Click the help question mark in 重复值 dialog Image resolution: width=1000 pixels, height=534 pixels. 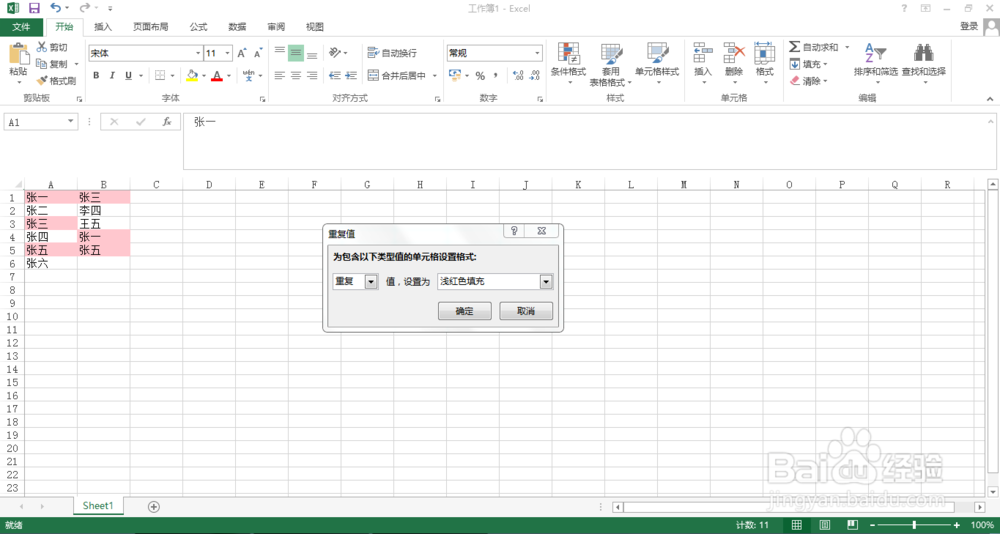click(515, 230)
